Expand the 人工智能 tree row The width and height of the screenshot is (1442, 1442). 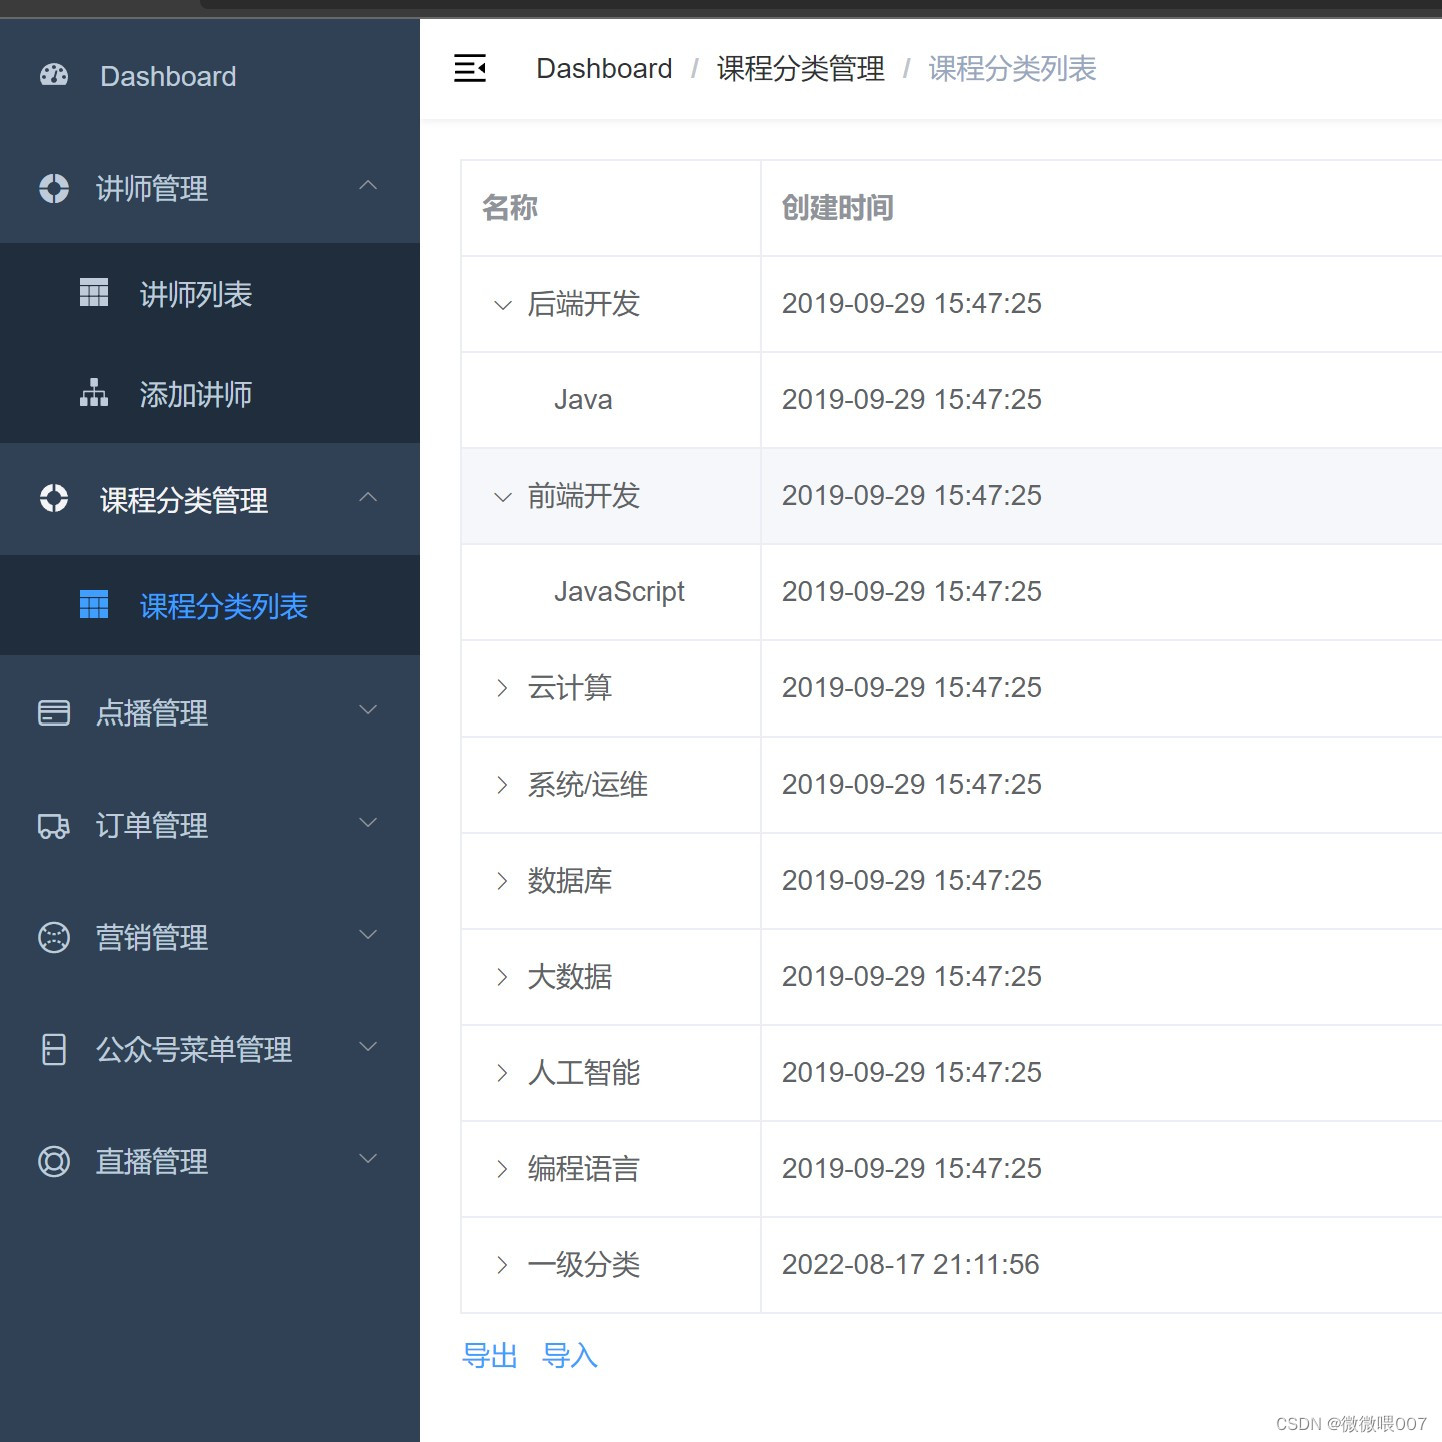tap(503, 1073)
